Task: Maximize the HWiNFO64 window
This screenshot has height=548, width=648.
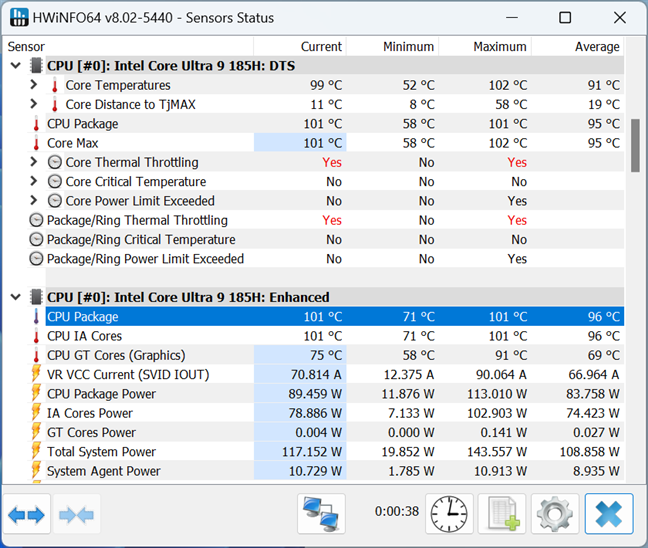Action: [x=565, y=17]
